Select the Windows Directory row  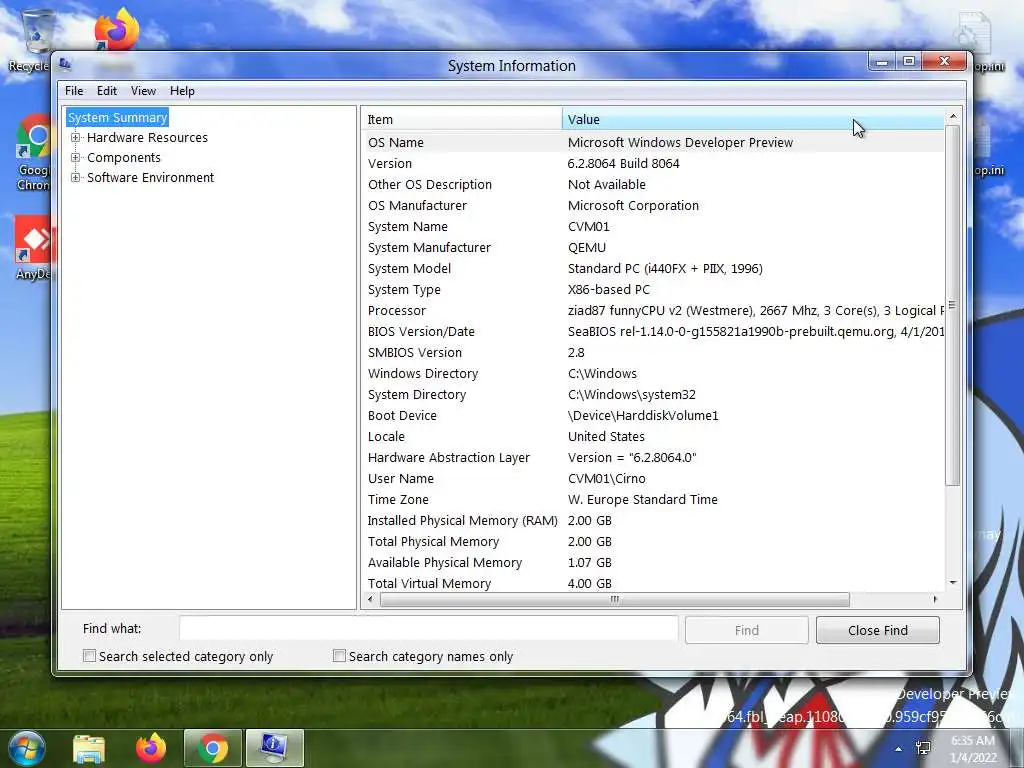point(653,373)
